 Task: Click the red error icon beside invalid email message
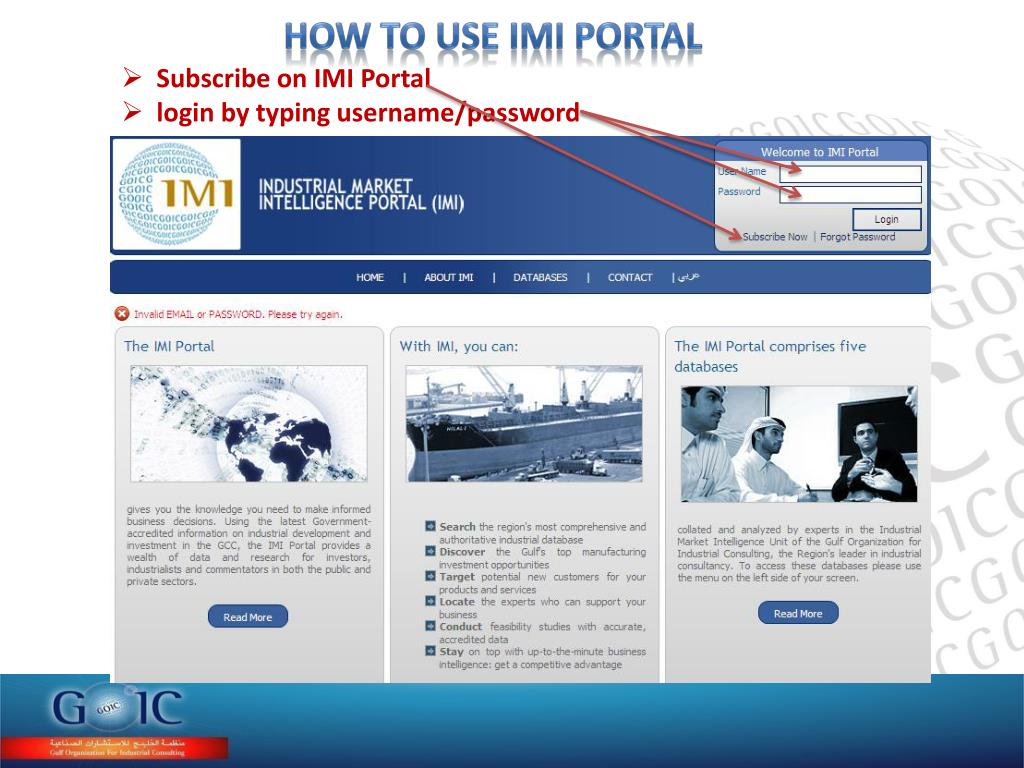tap(121, 314)
